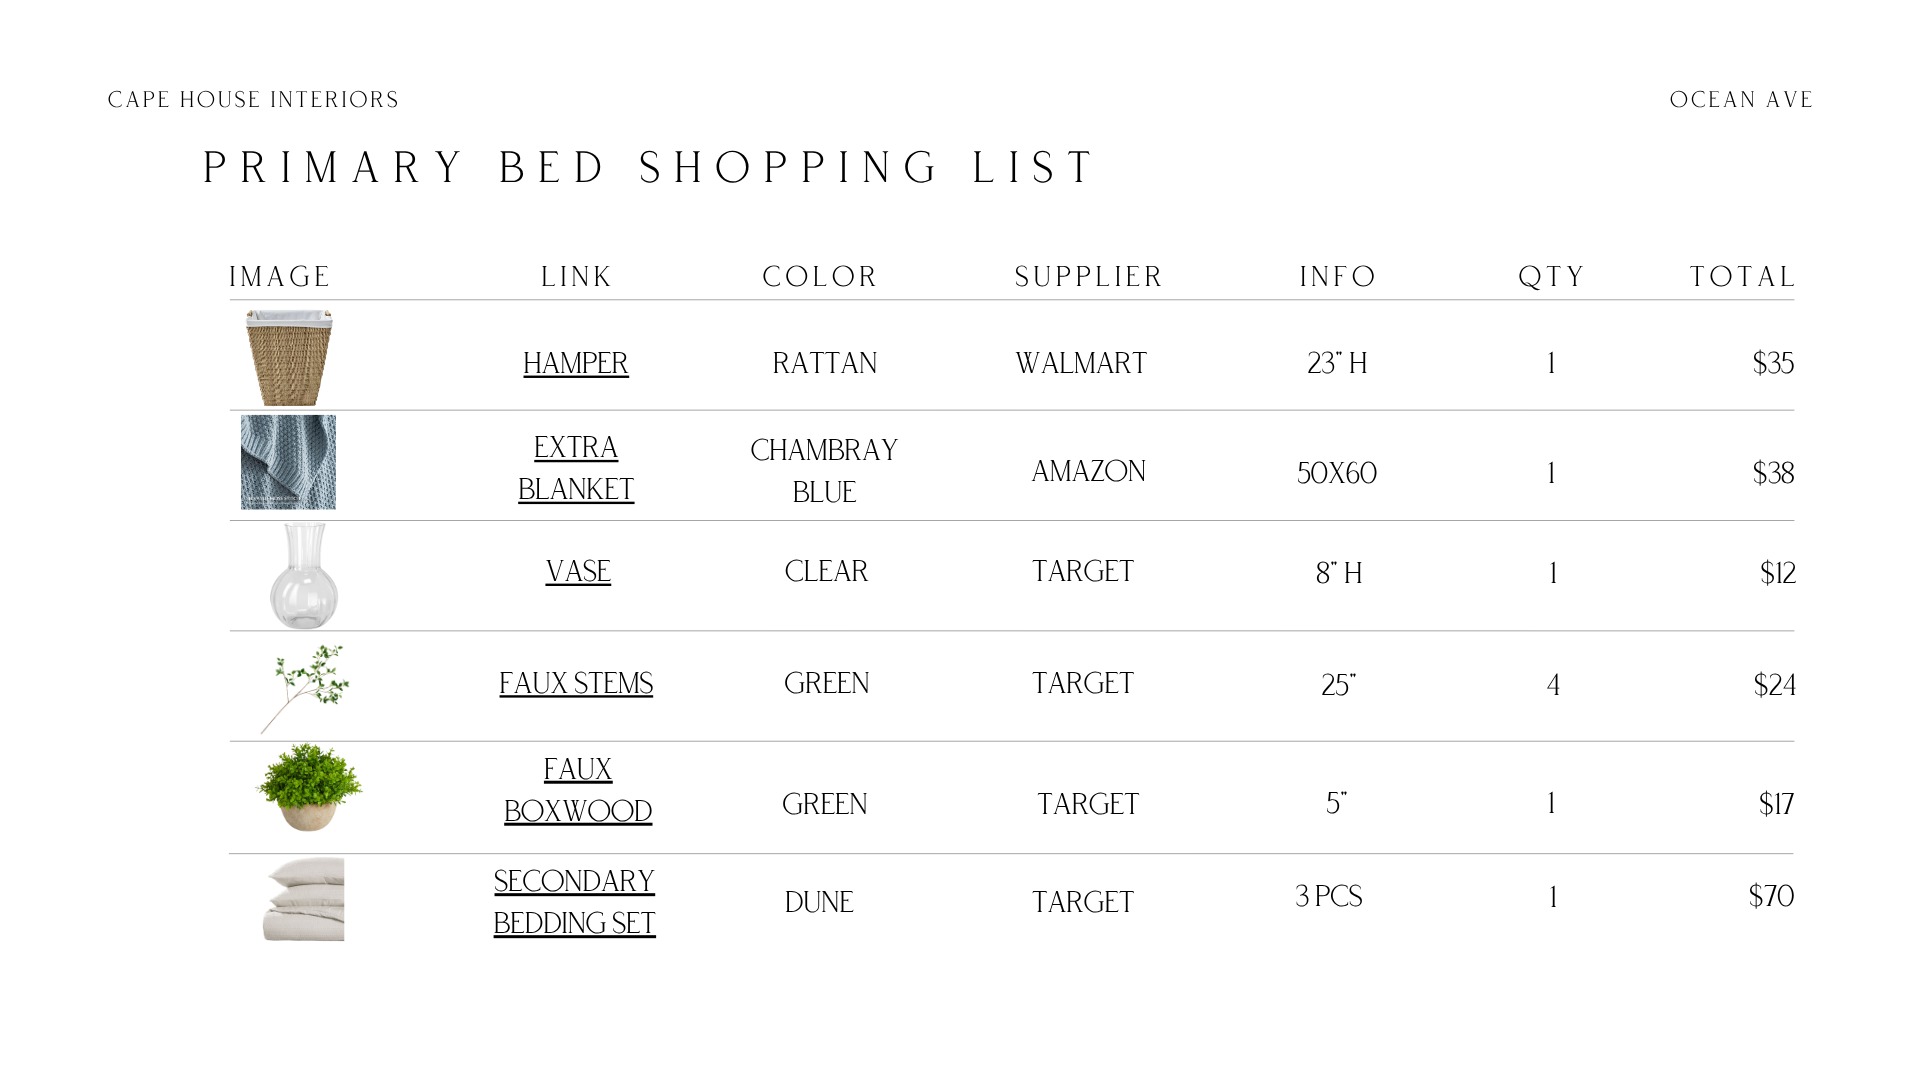Screen dimensions: 1920x1080
Task: Click the potted boxwood image
Action: pos(309,787)
